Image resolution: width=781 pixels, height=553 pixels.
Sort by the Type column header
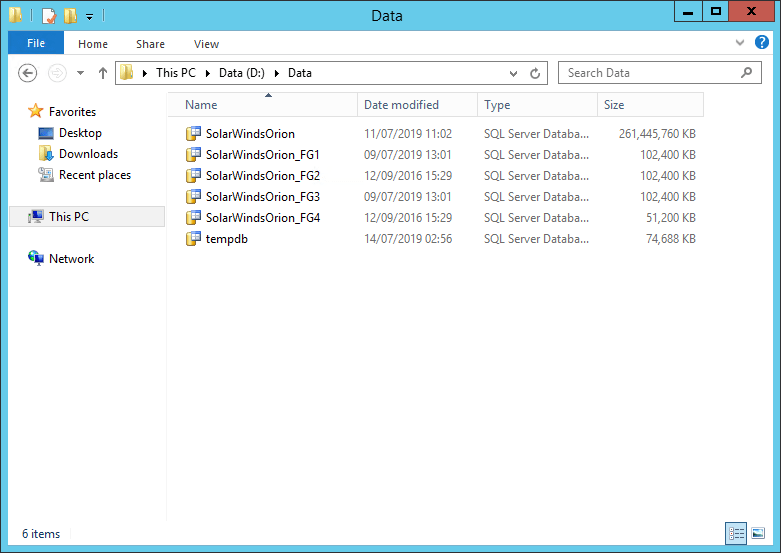pos(537,105)
